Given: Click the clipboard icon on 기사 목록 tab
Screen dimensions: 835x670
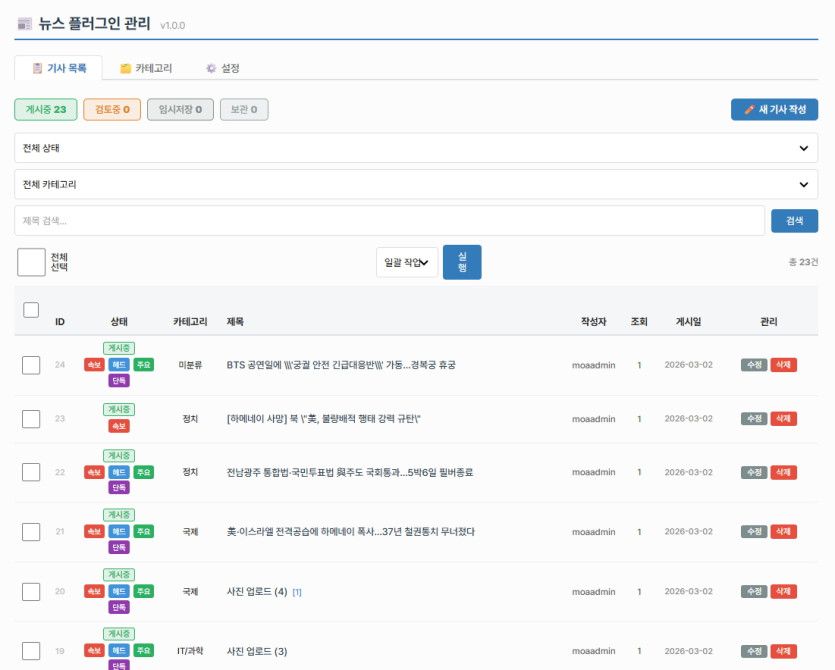Looking at the screenshot, I should (37, 69).
